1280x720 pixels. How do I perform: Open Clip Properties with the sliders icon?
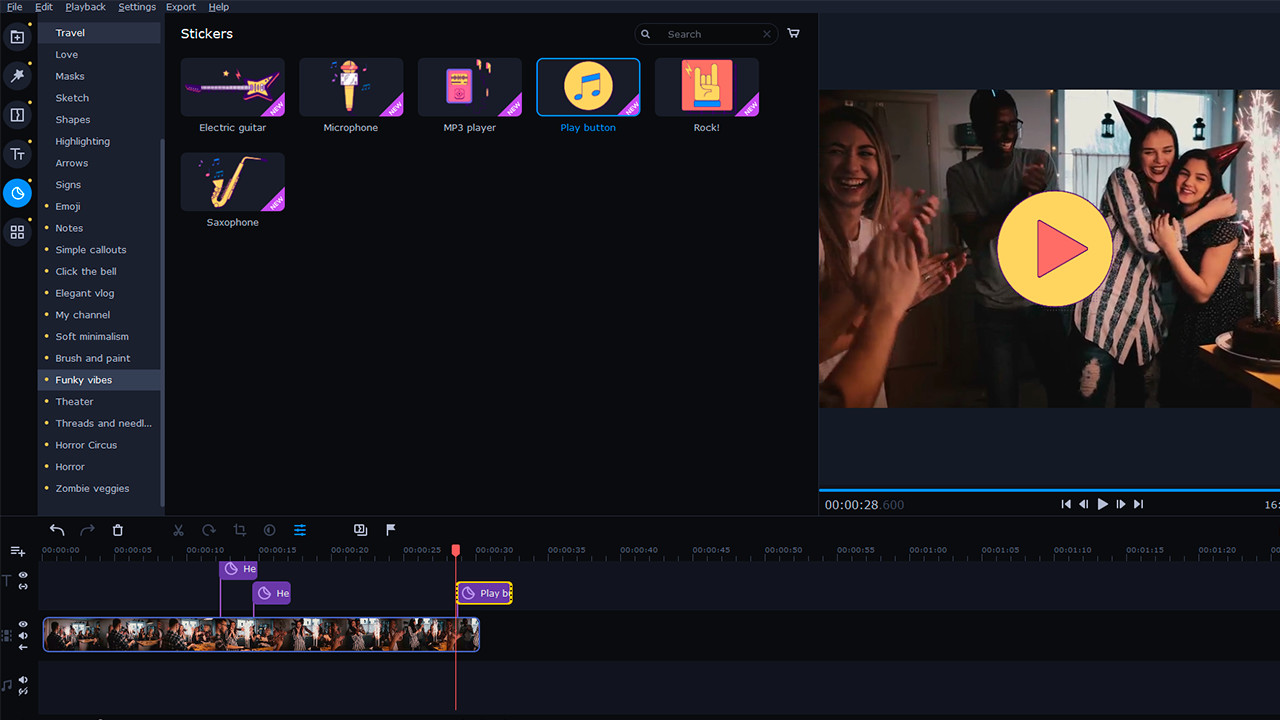300,530
